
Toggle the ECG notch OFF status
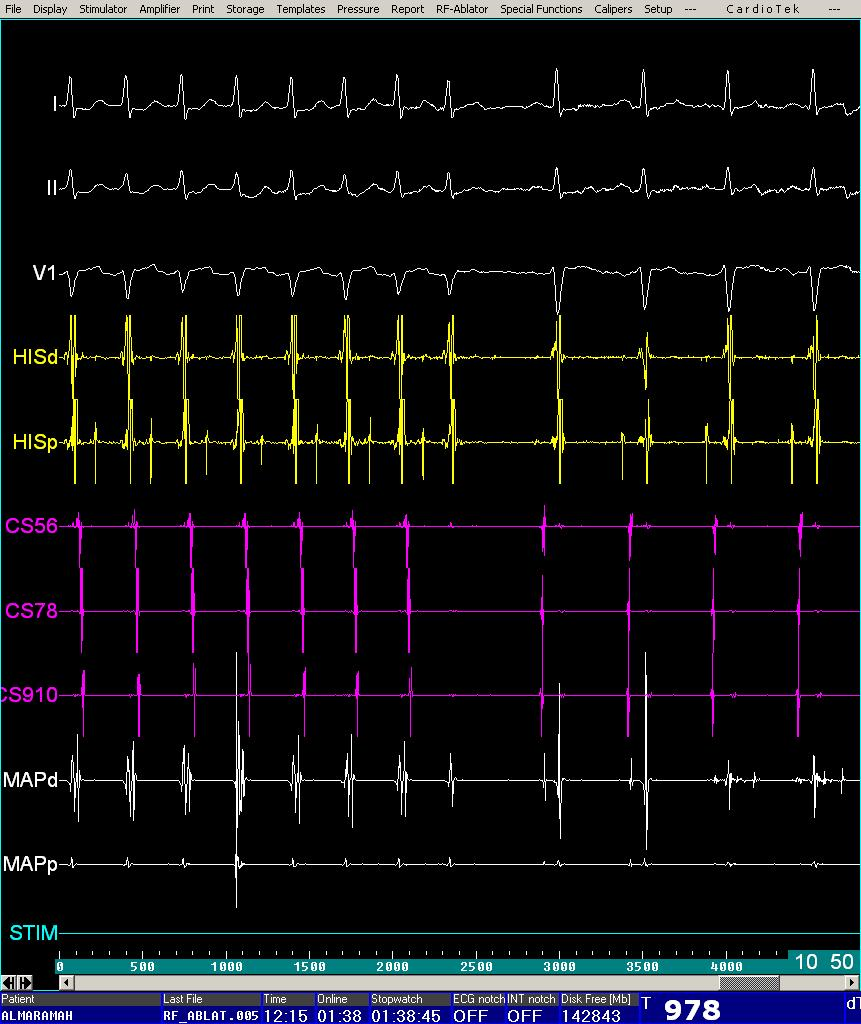click(470, 1016)
